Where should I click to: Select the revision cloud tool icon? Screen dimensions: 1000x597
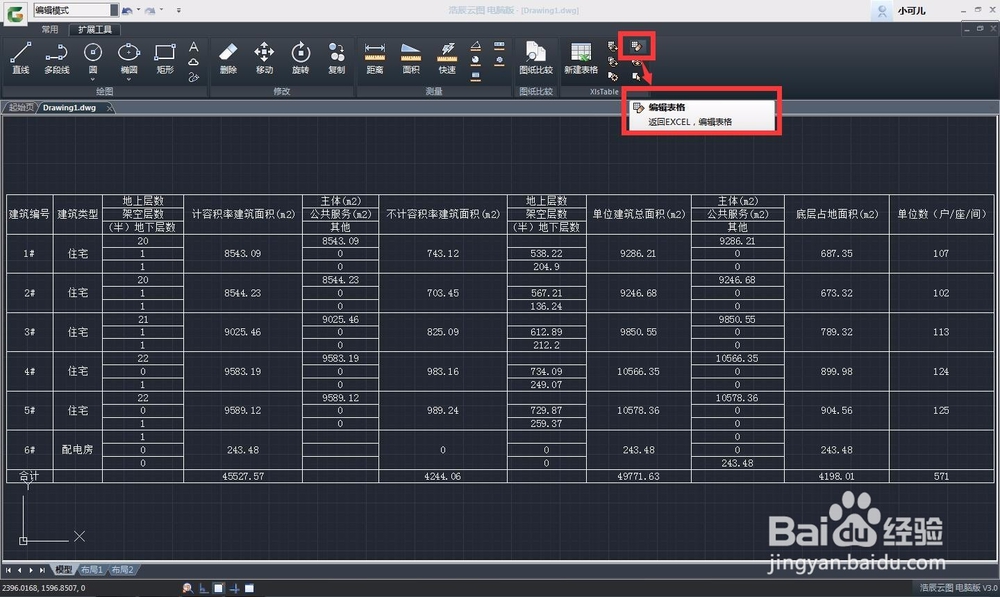(x=193, y=62)
